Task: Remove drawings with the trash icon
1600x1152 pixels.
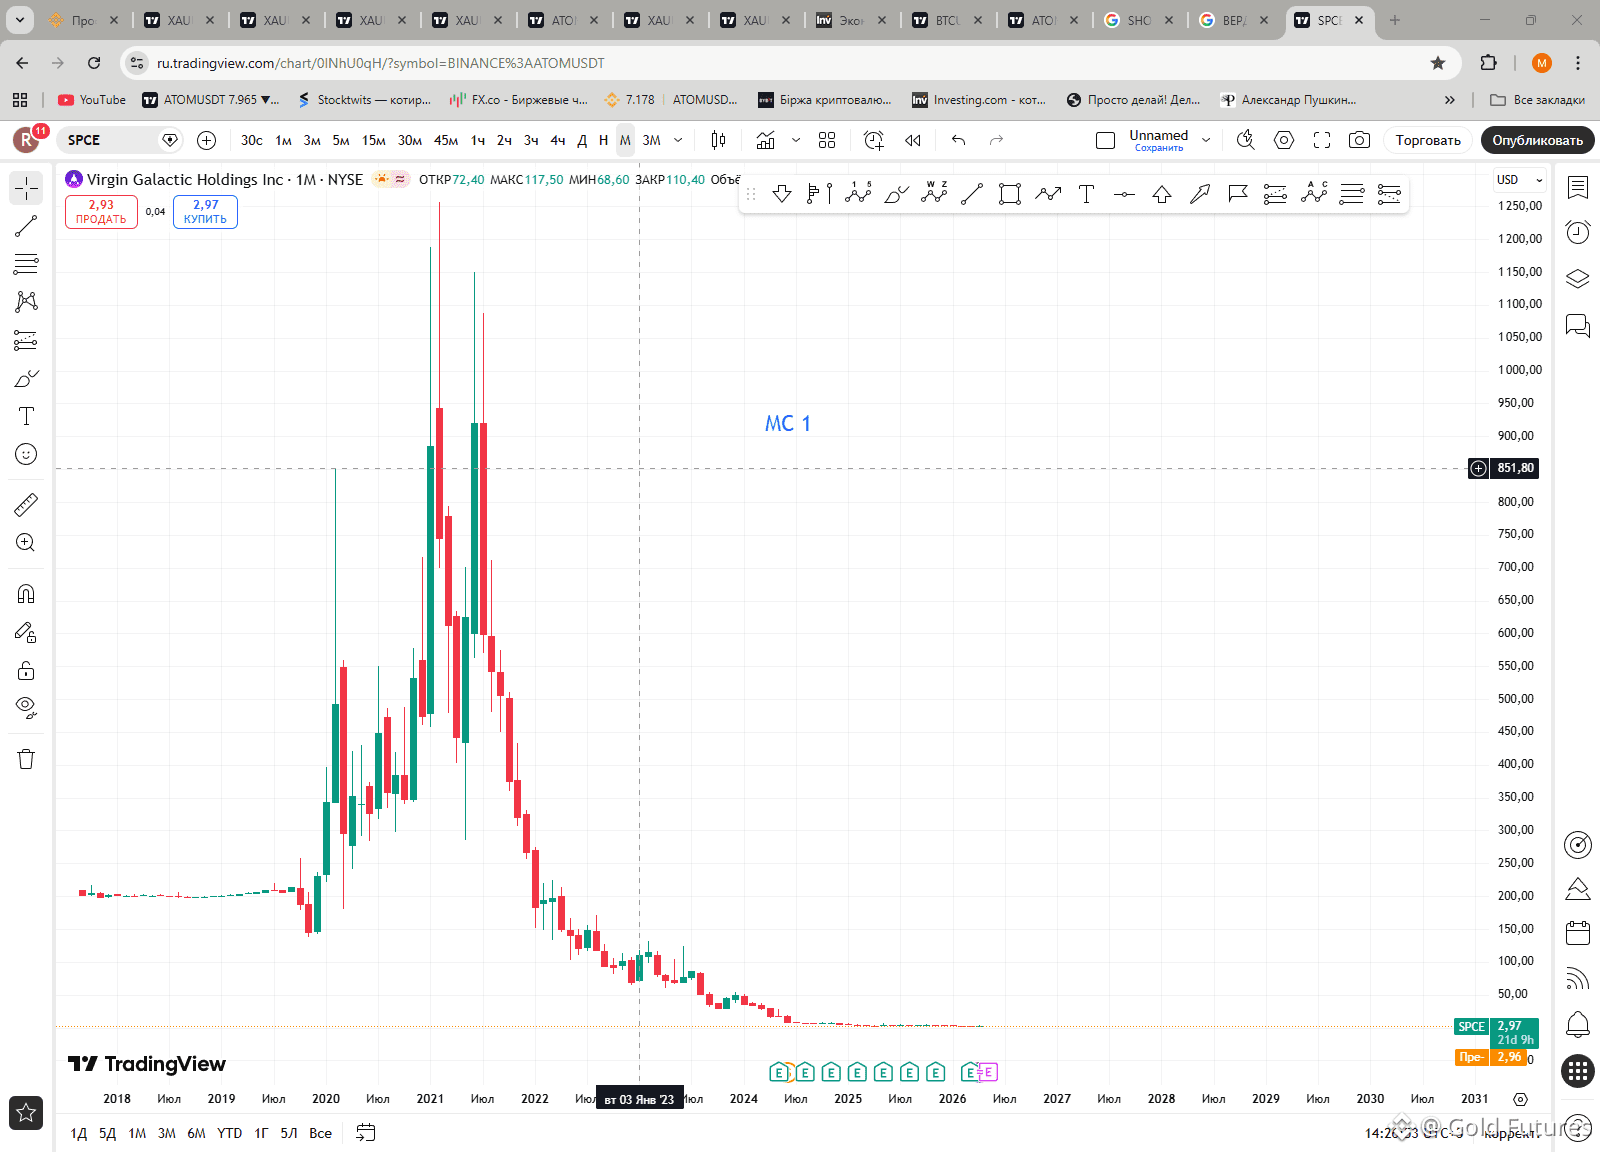Action: click(x=26, y=759)
